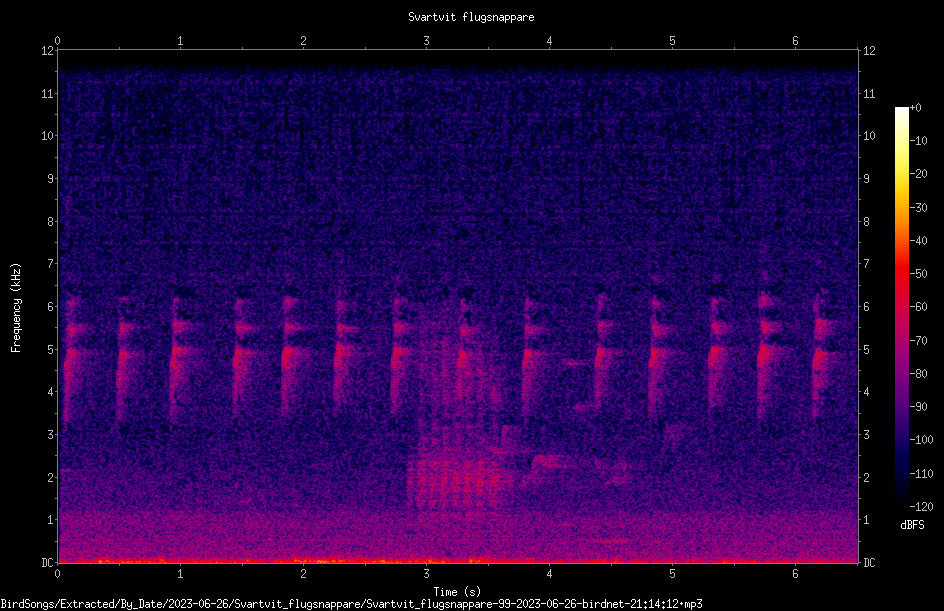The height and width of the screenshot is (611, 944).
Task: Click the '-90' colorbar label
Action: pyautogui.click(x=918, y=407)
